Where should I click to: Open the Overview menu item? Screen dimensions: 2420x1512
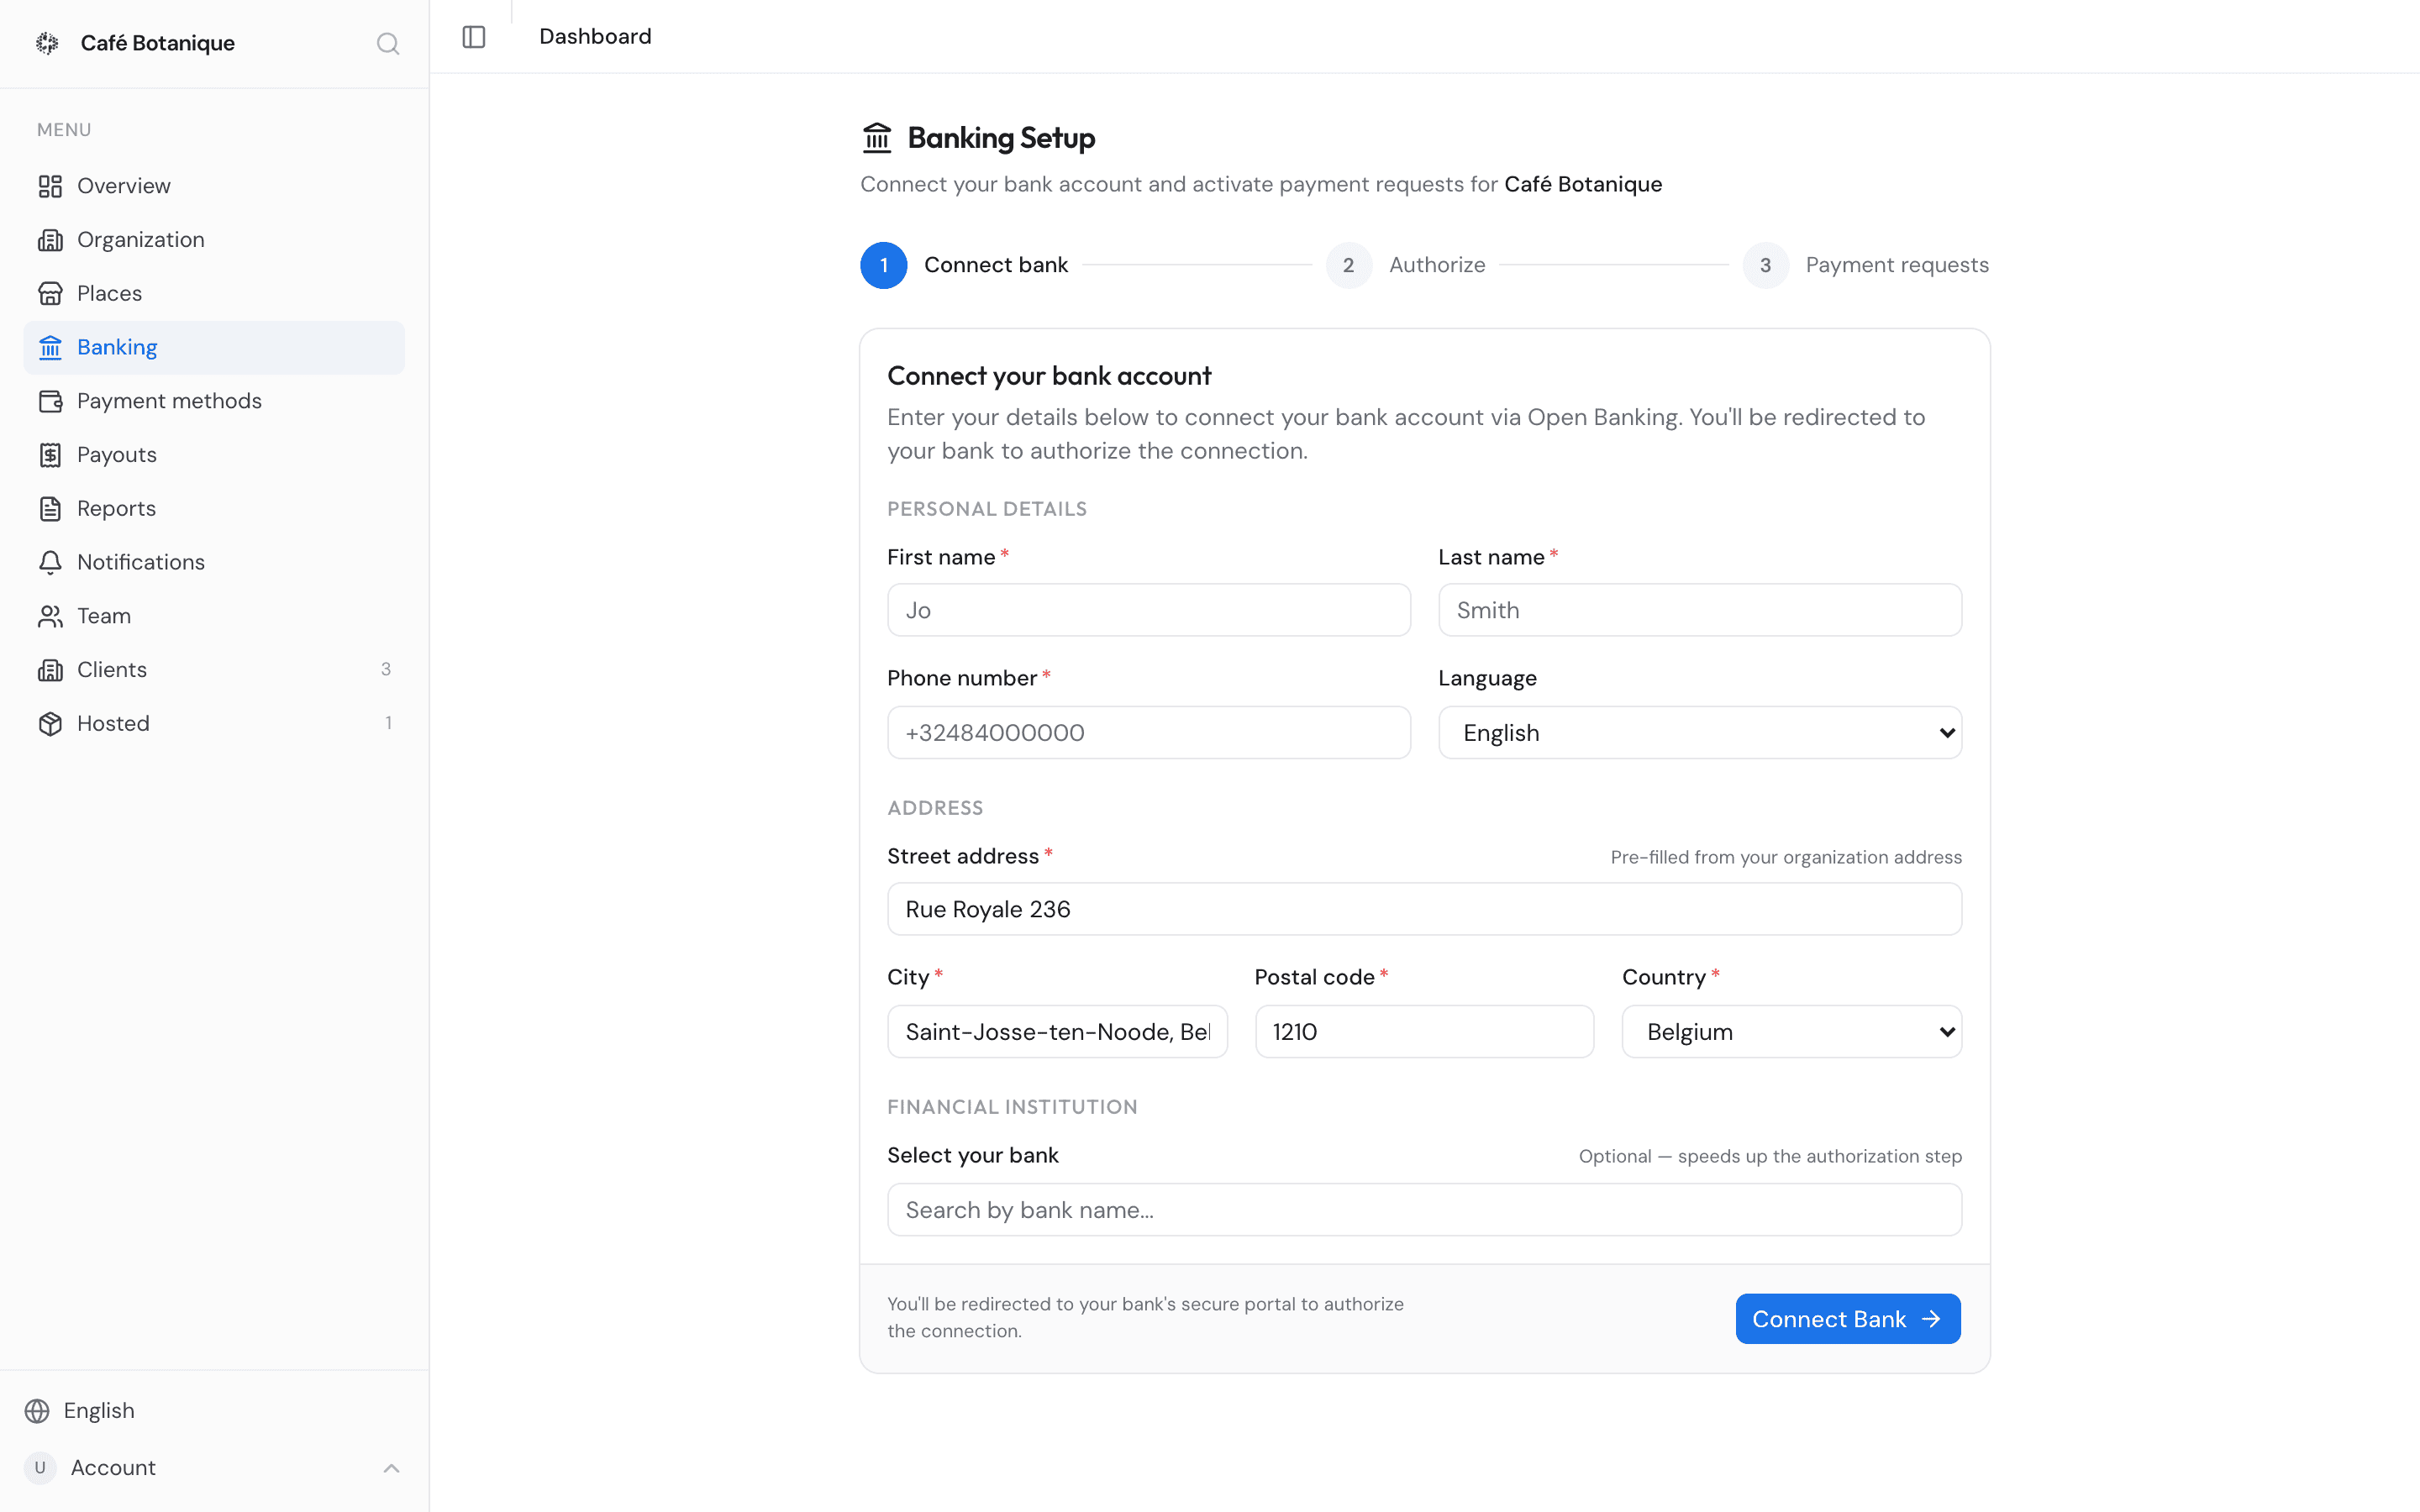coord(214,186)
